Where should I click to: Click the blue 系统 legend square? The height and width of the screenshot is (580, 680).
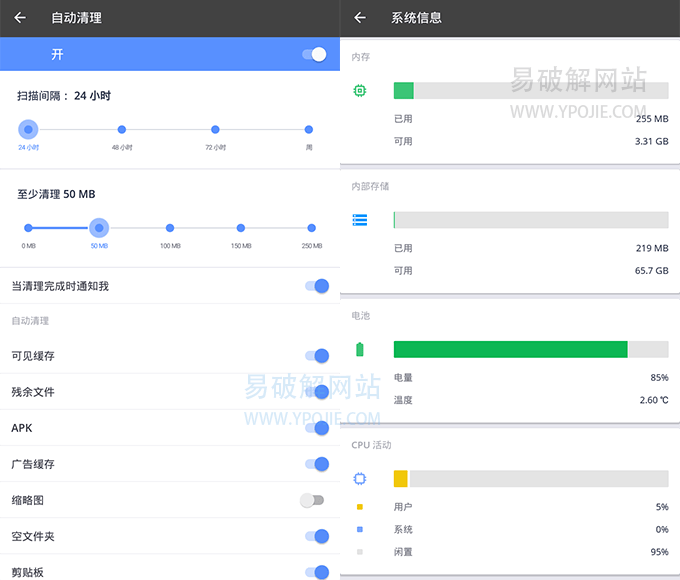click(x=360, y=529)
